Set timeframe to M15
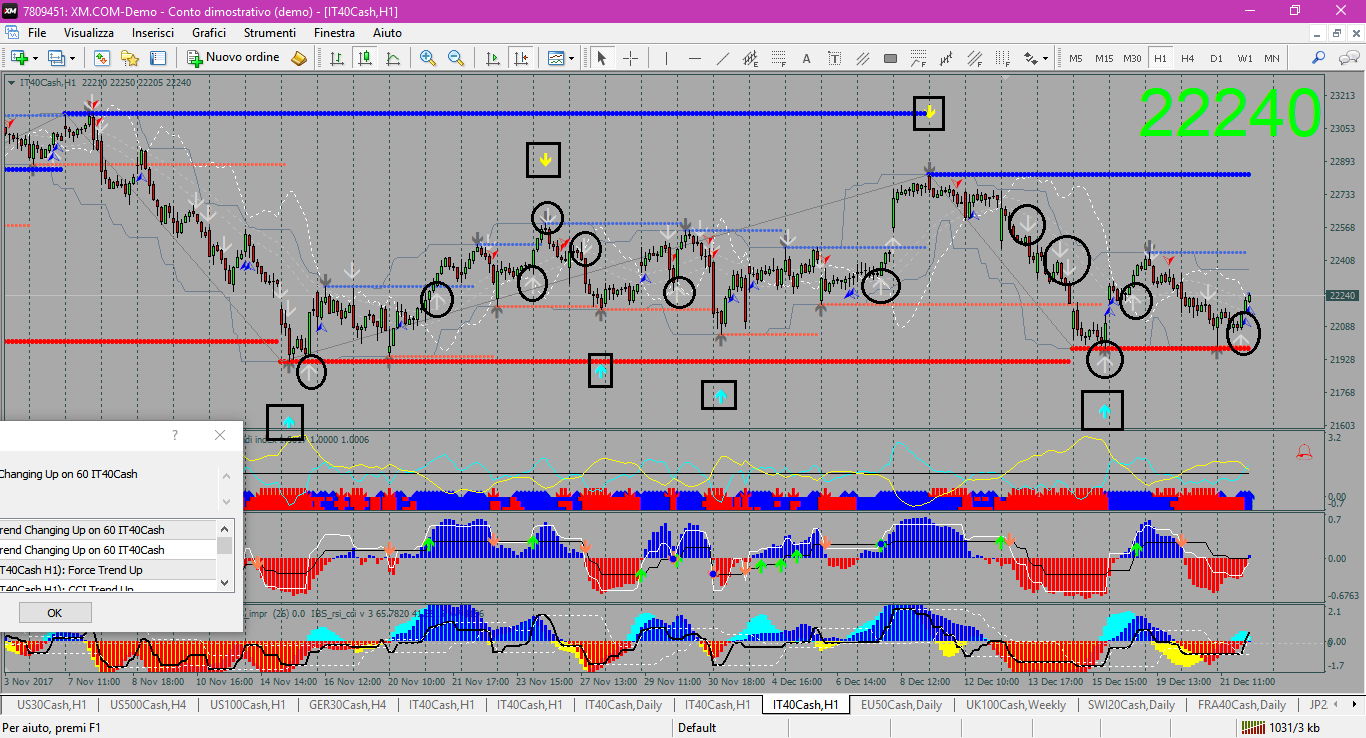This screenshot has height=738, width=1366. click(x=1104, y=58)
